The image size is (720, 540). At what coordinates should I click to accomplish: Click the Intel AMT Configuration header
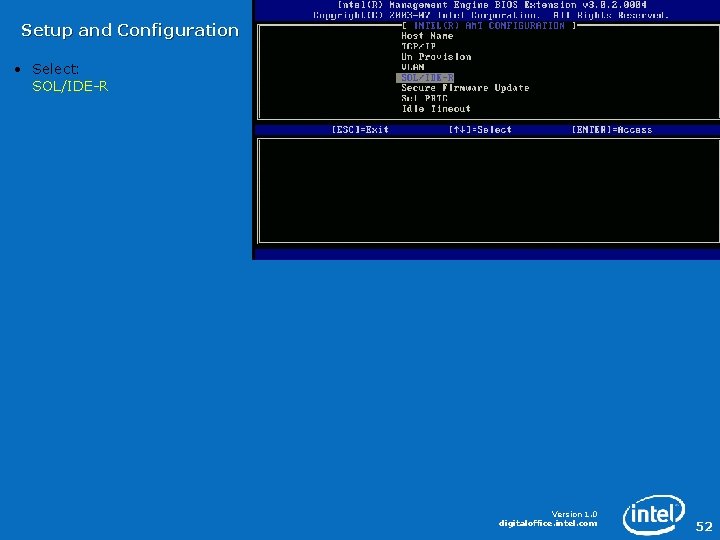(489, 26)
